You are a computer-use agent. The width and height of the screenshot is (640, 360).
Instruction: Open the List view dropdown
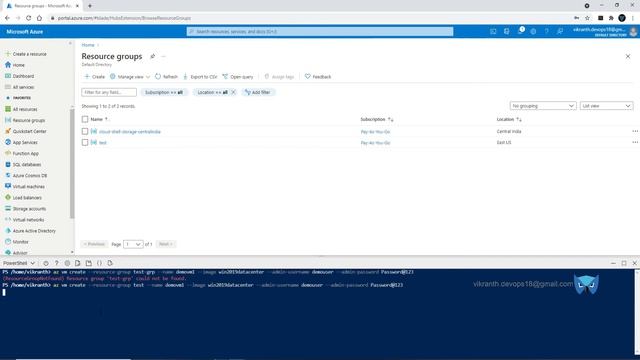click(607, 106)
